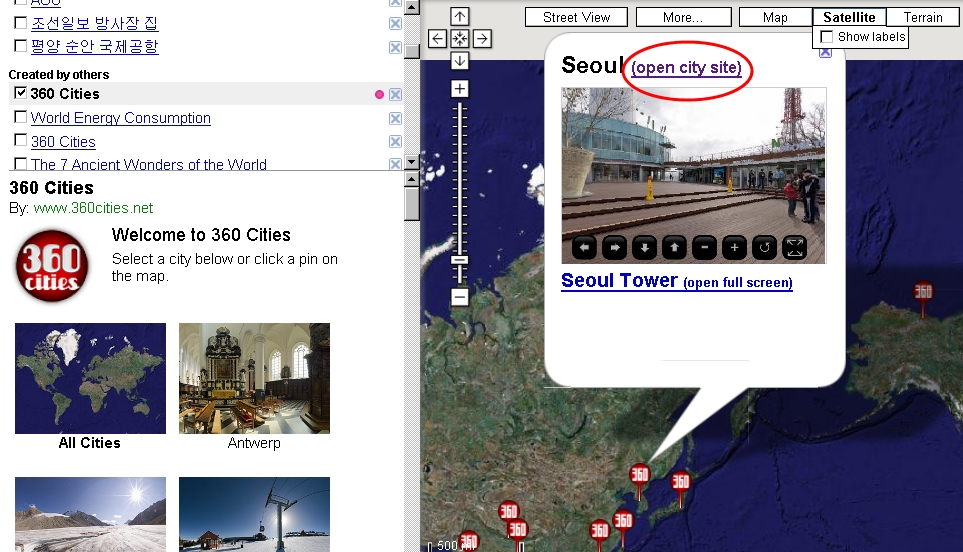Enable the Show labels checkbox

point(827,37)
